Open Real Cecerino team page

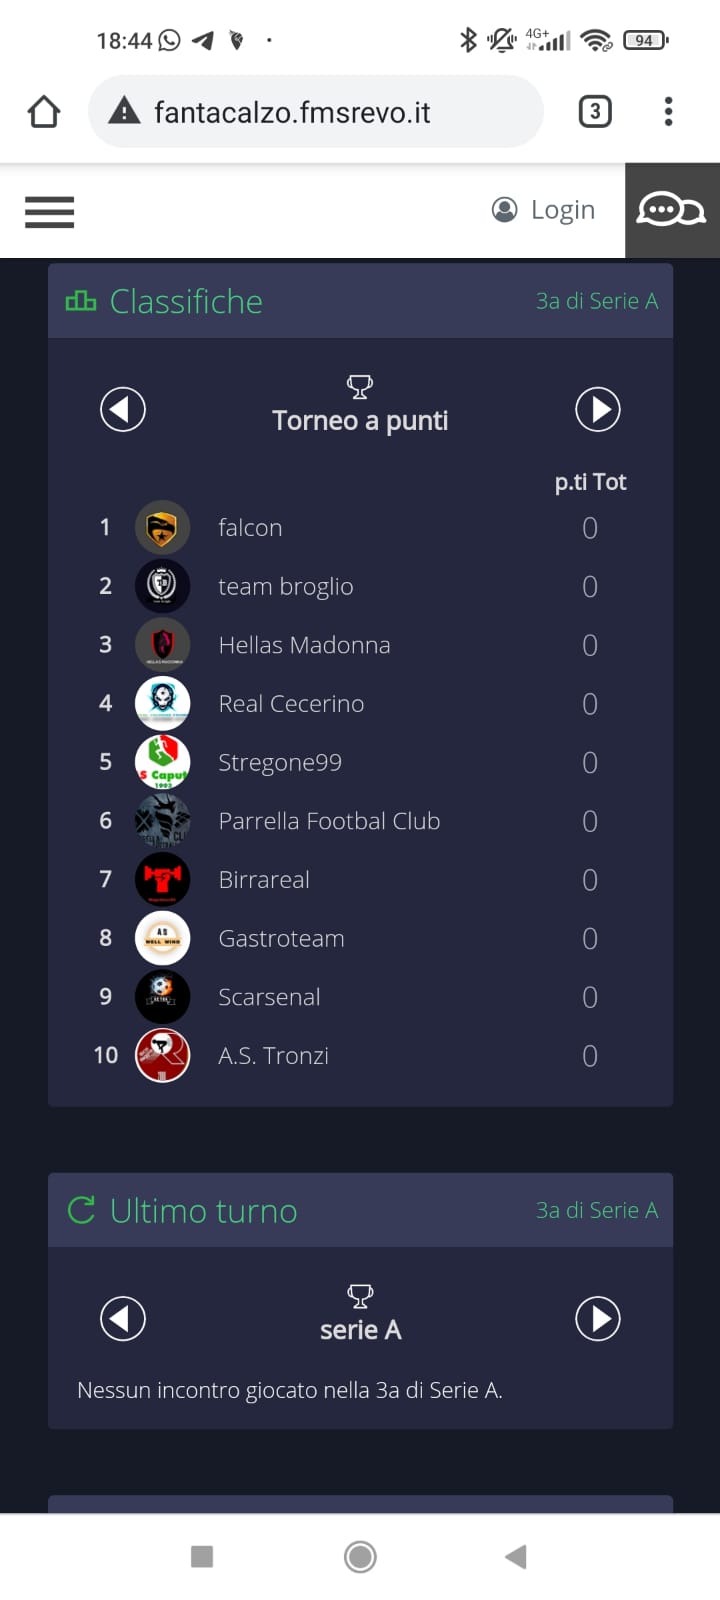(x=291, y=704)
